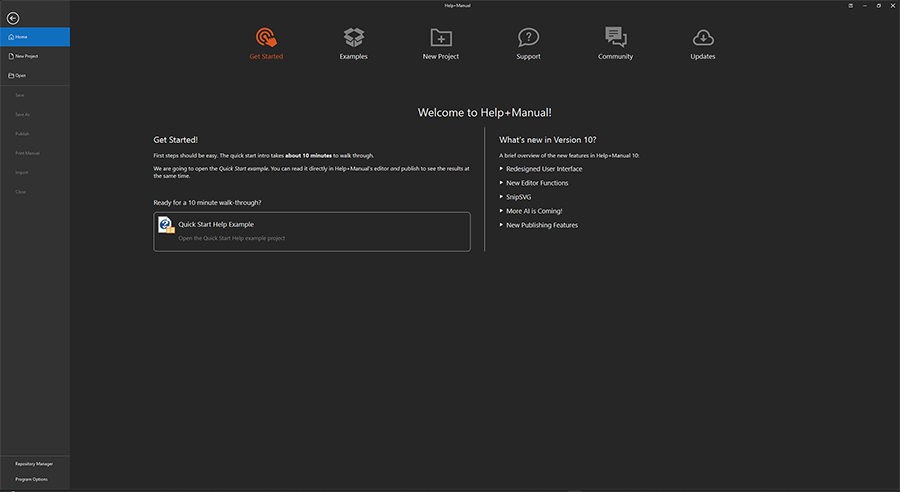900x492 pixels.
Task: Click "Open the Quick Start Help example project" subtitle
Action: pos(231,238)
